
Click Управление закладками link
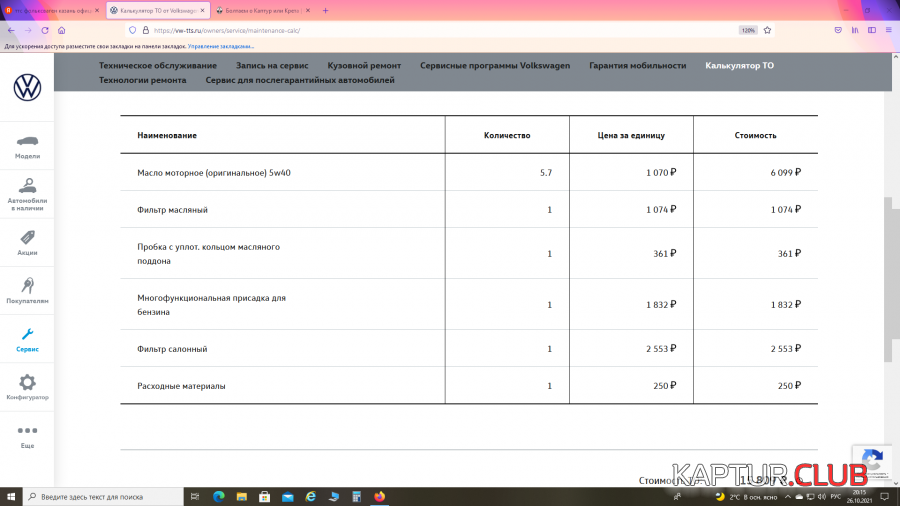coord(221,46)
